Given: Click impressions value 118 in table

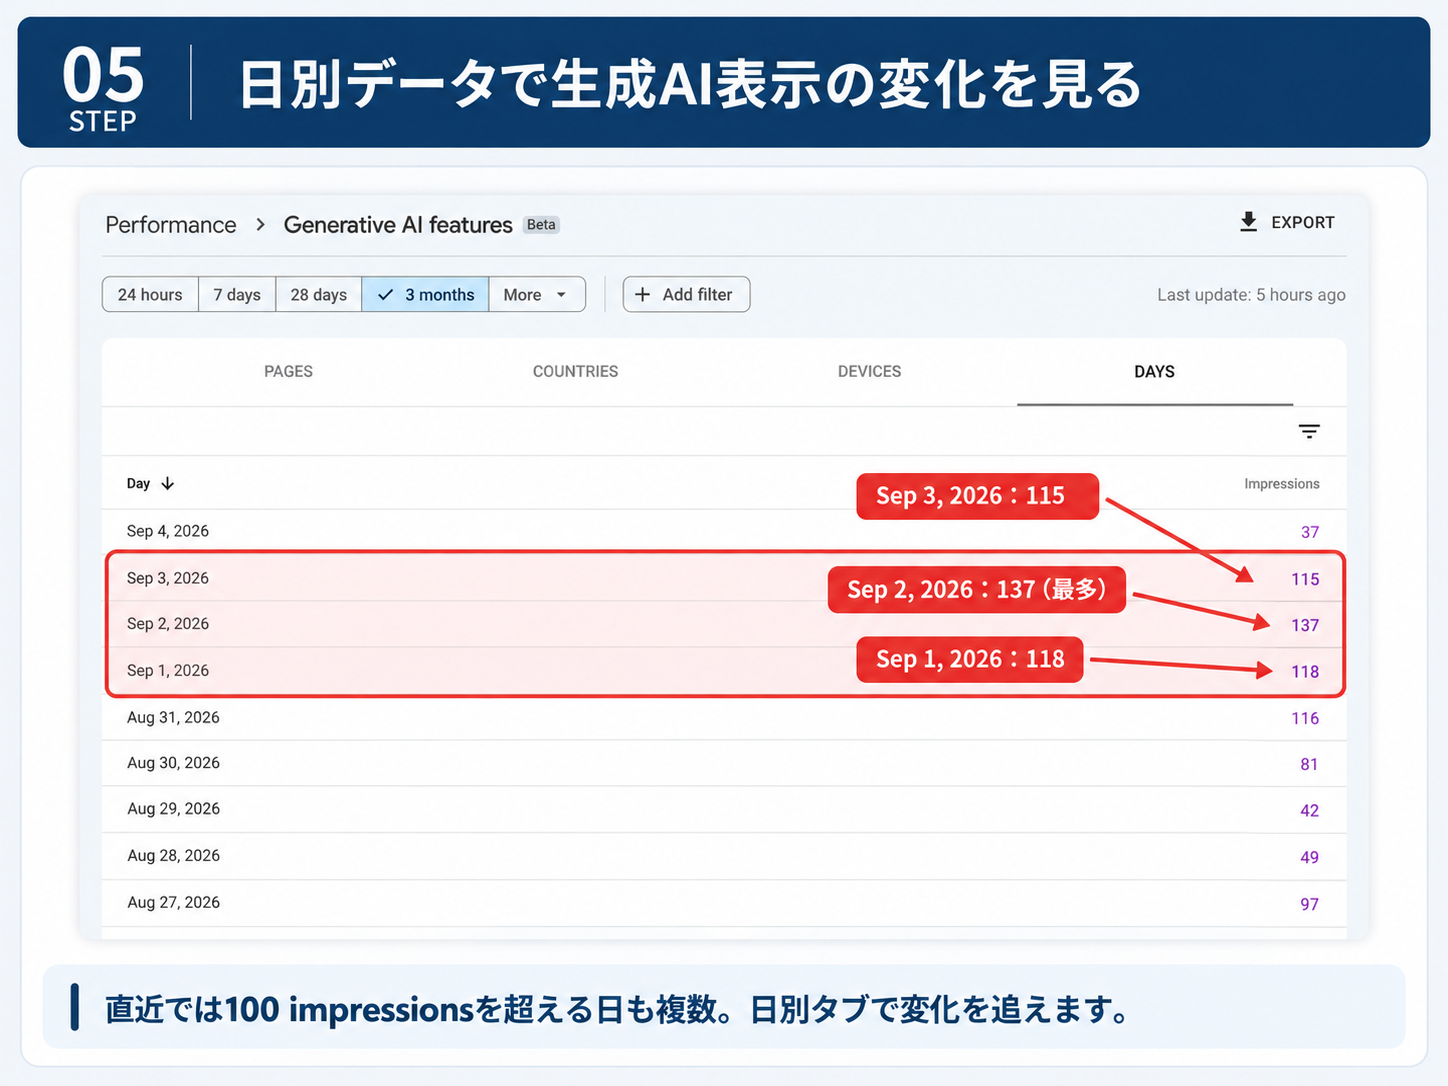Looking at the screenshot, I should point(1305,671).
